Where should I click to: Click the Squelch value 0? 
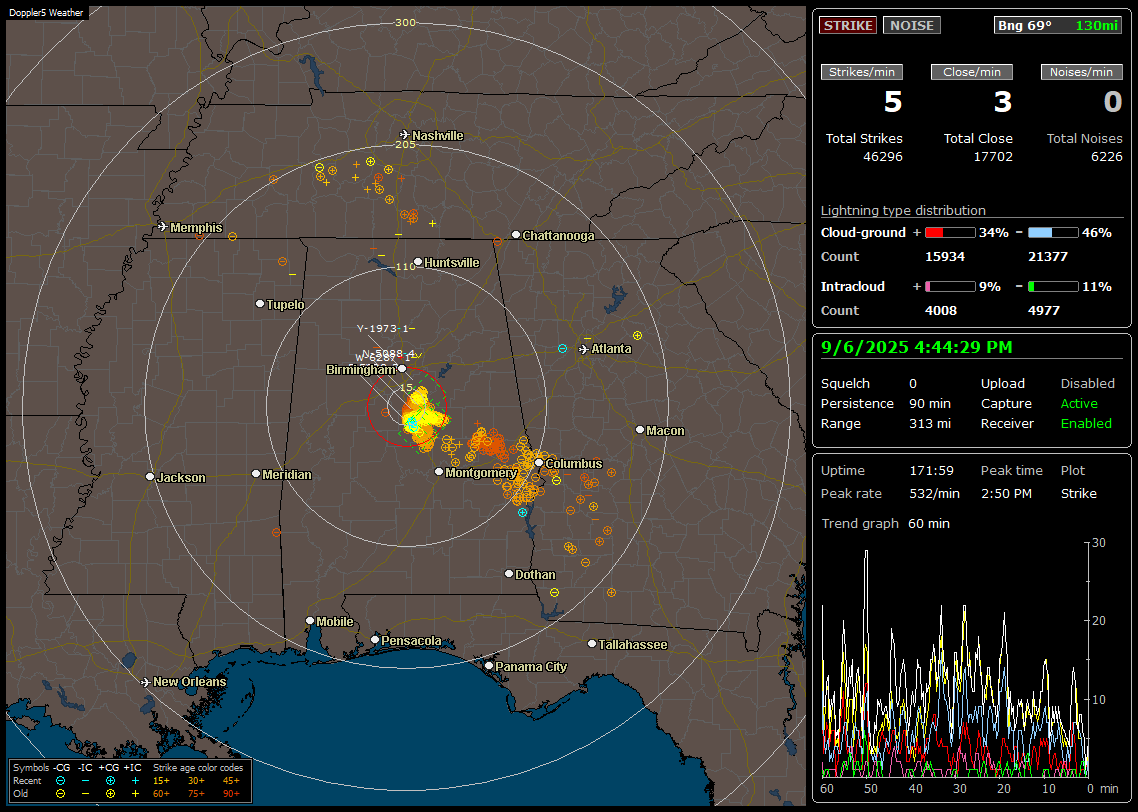[913, 384]
